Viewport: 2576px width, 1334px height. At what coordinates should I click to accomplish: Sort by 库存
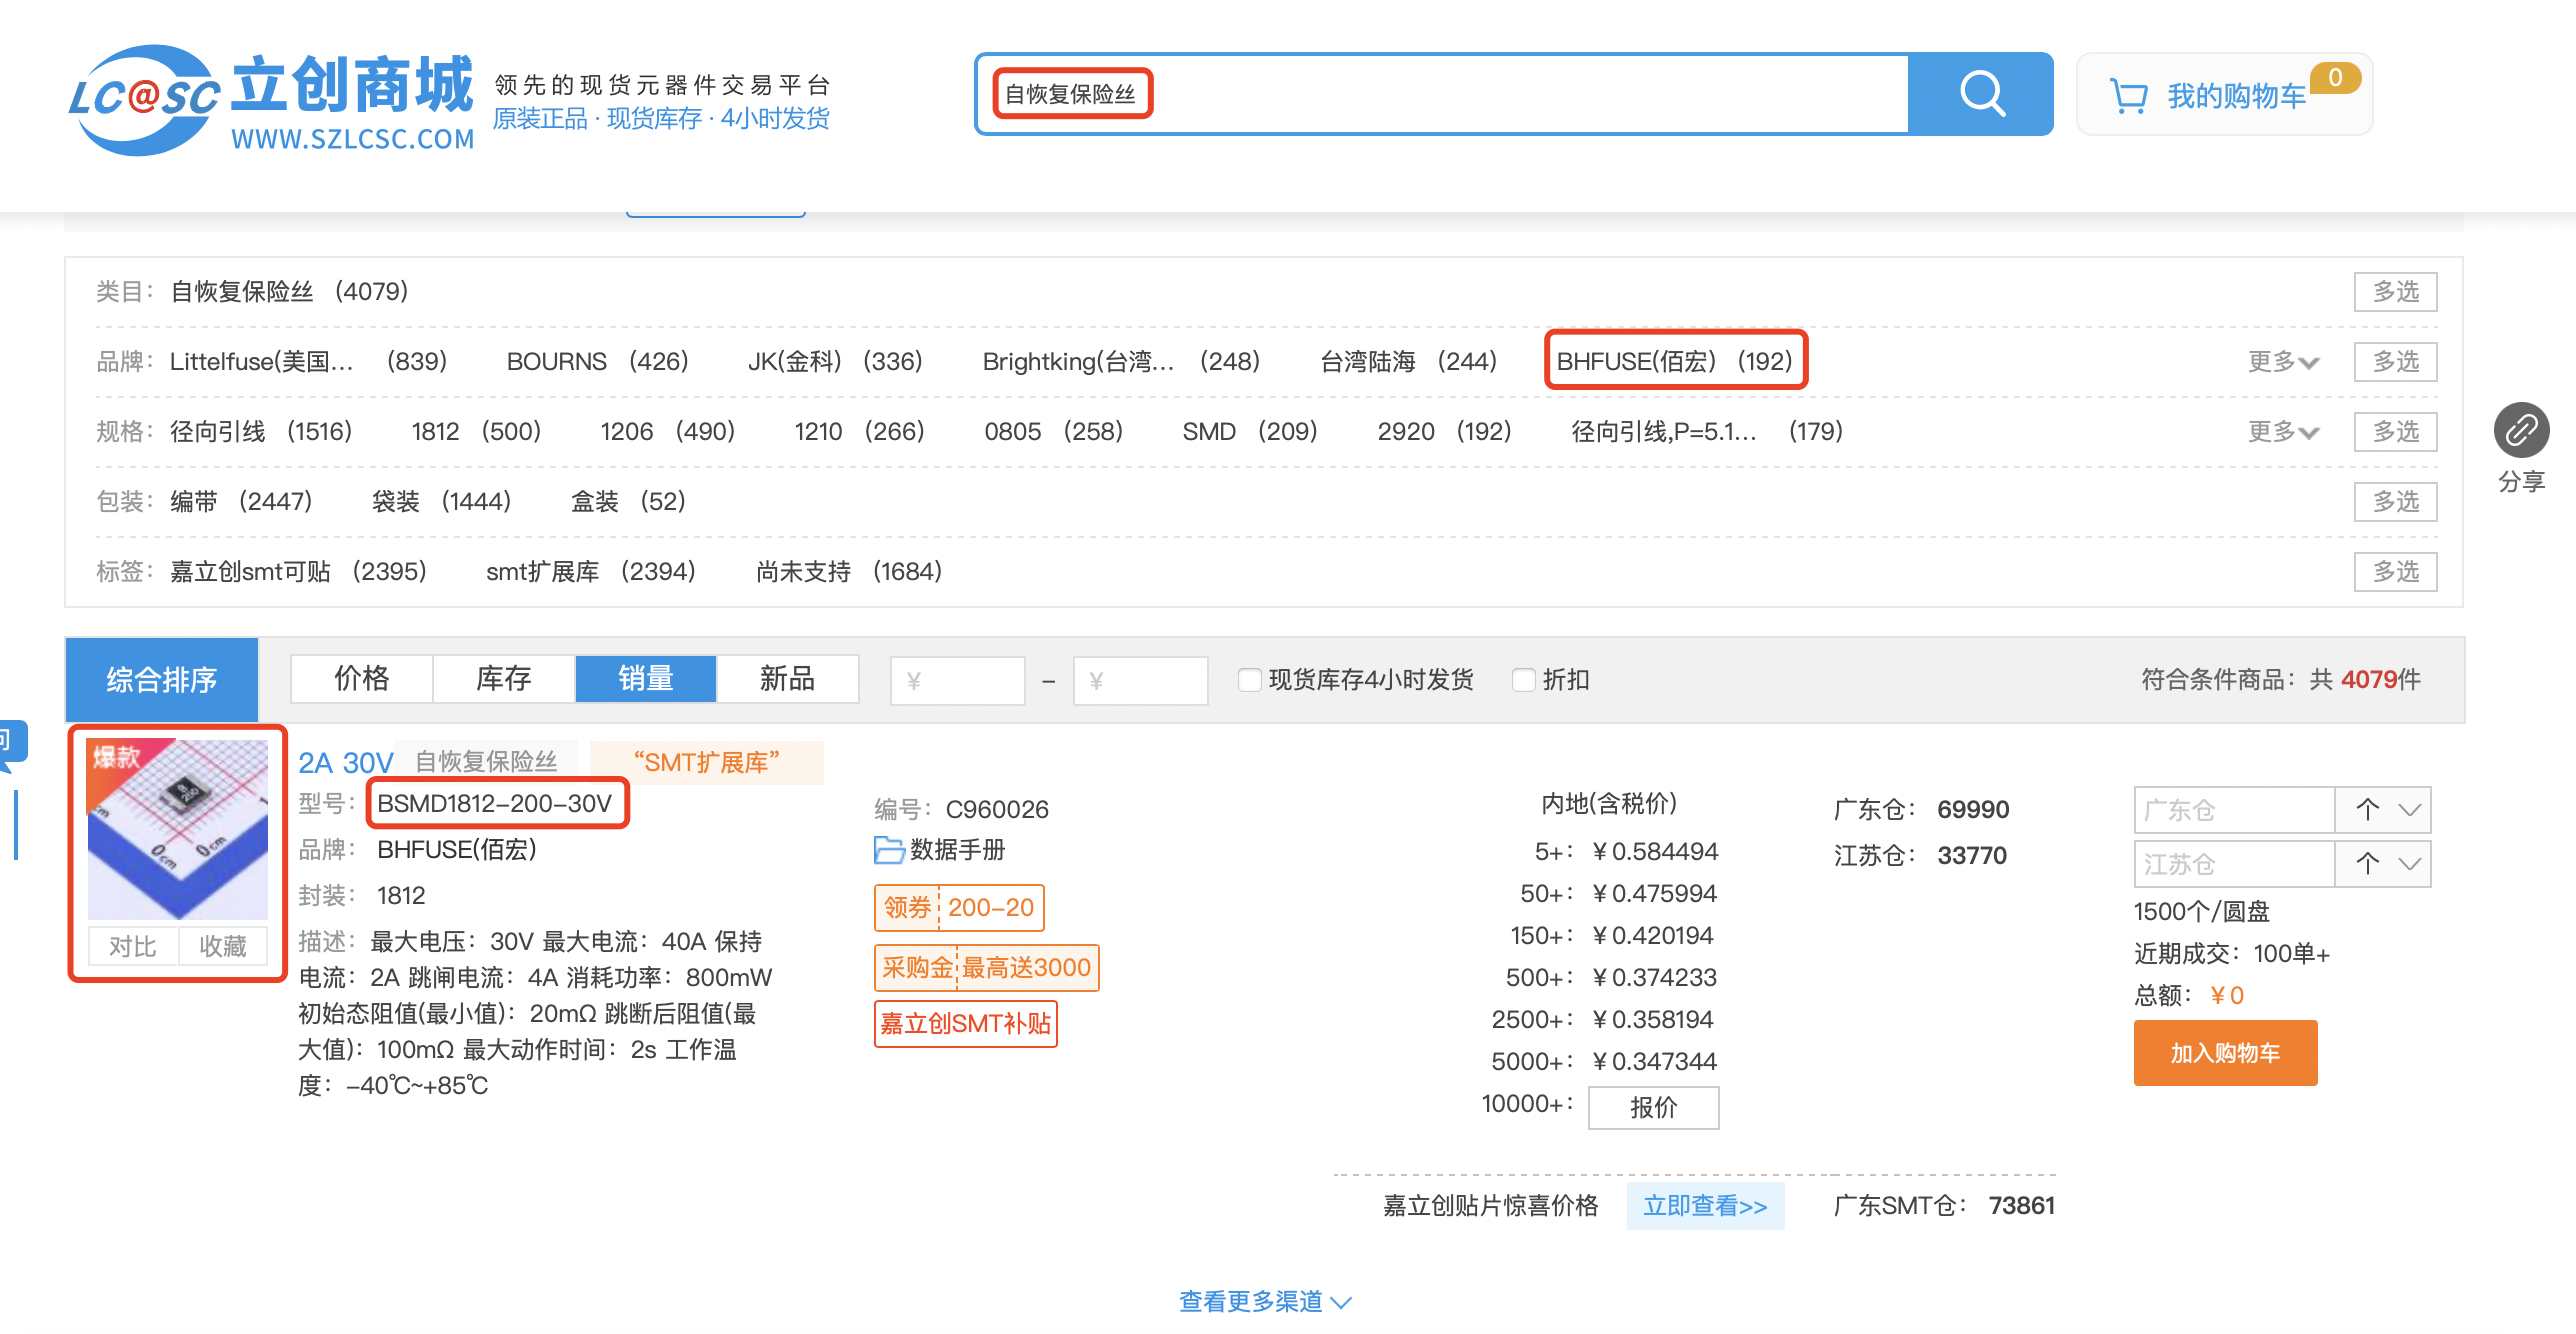tap(504, 679)
